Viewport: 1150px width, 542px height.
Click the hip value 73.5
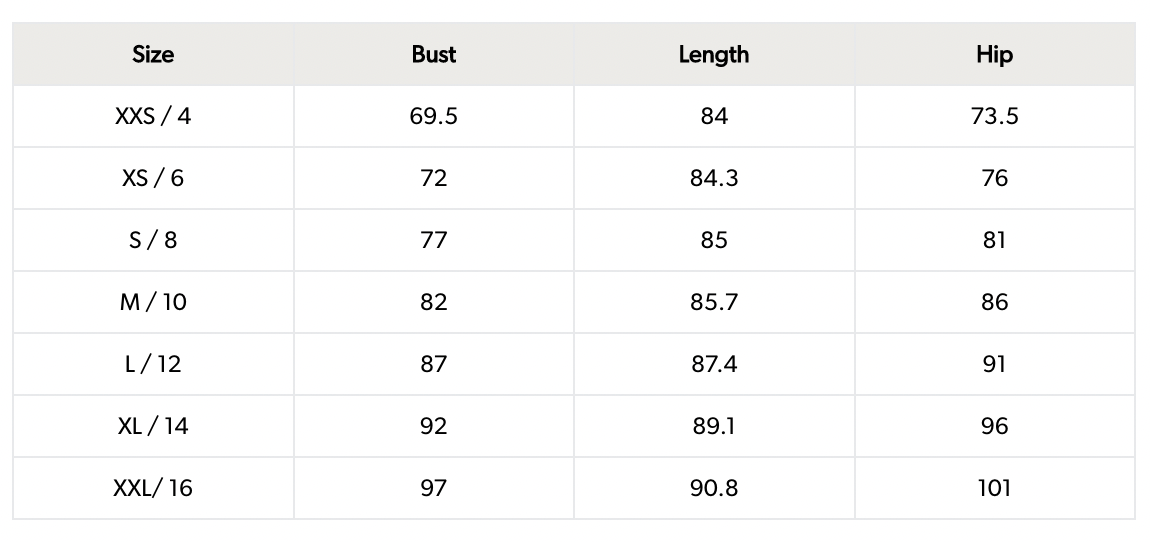coord(994,116)
